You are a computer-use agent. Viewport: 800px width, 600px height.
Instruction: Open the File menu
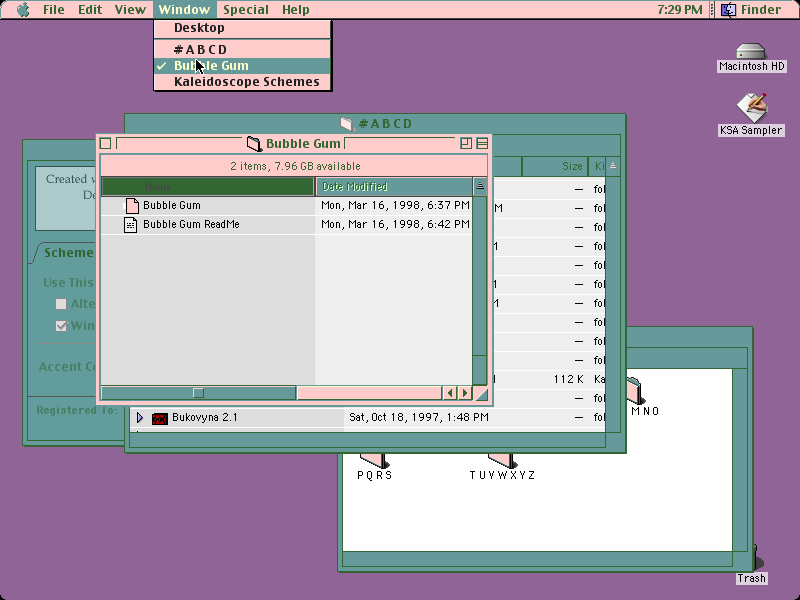54,10
